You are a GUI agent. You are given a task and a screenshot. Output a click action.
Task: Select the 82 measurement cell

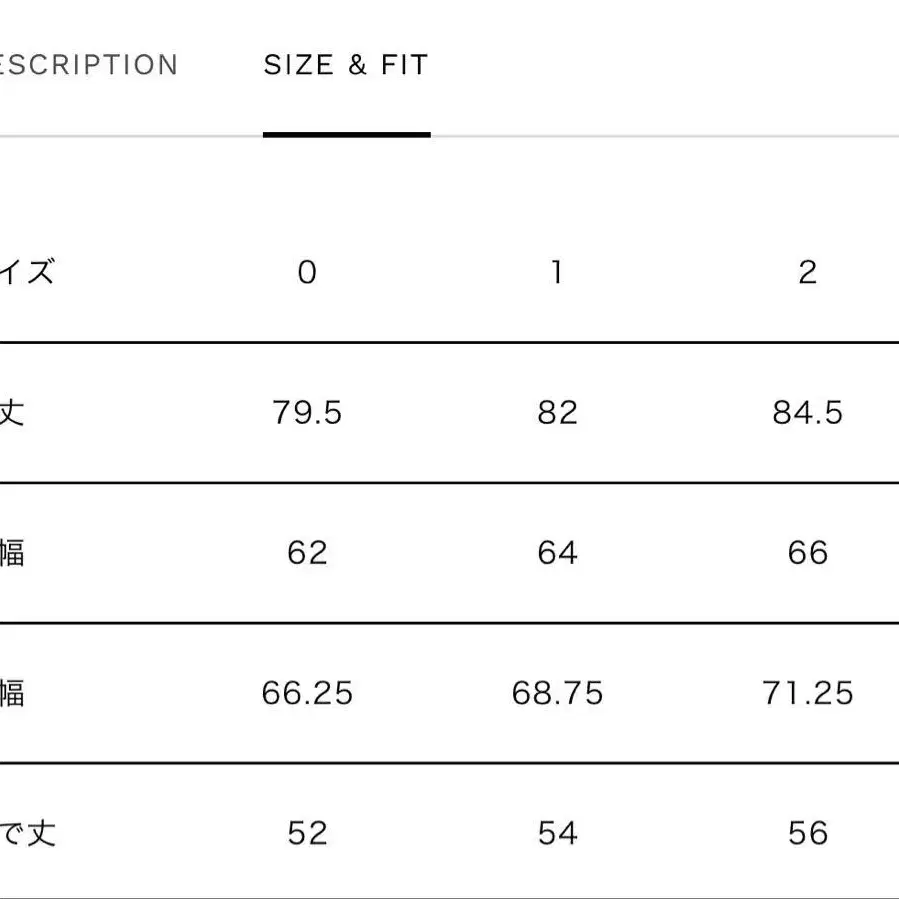coord(557,413)
